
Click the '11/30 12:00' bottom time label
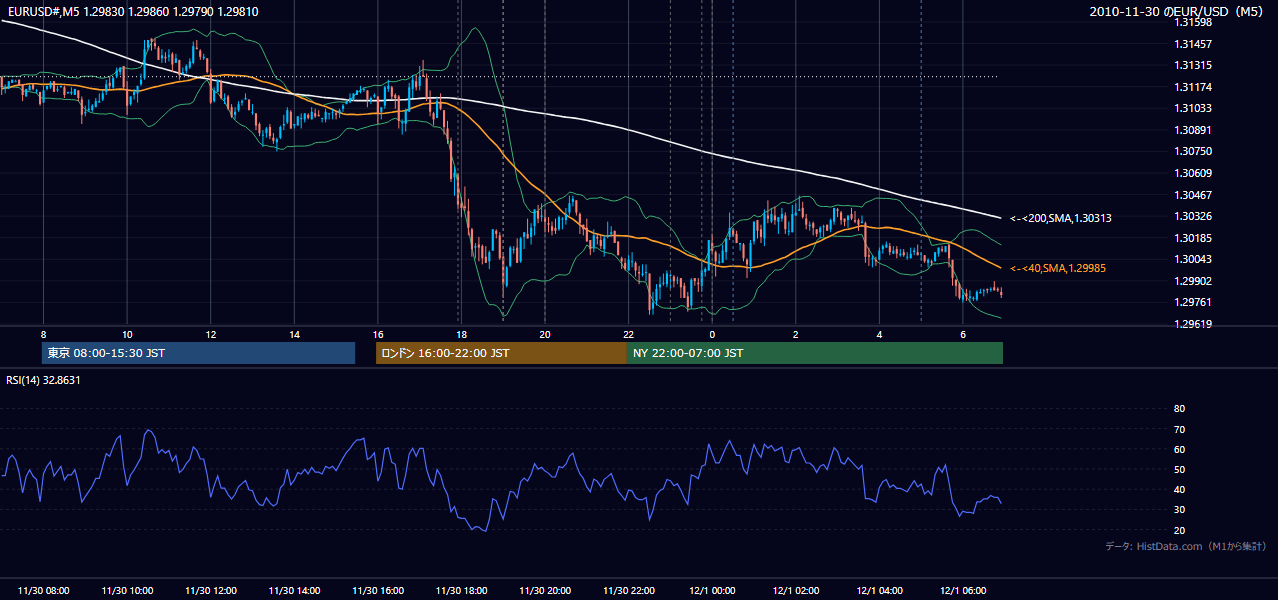coord(211,591)
